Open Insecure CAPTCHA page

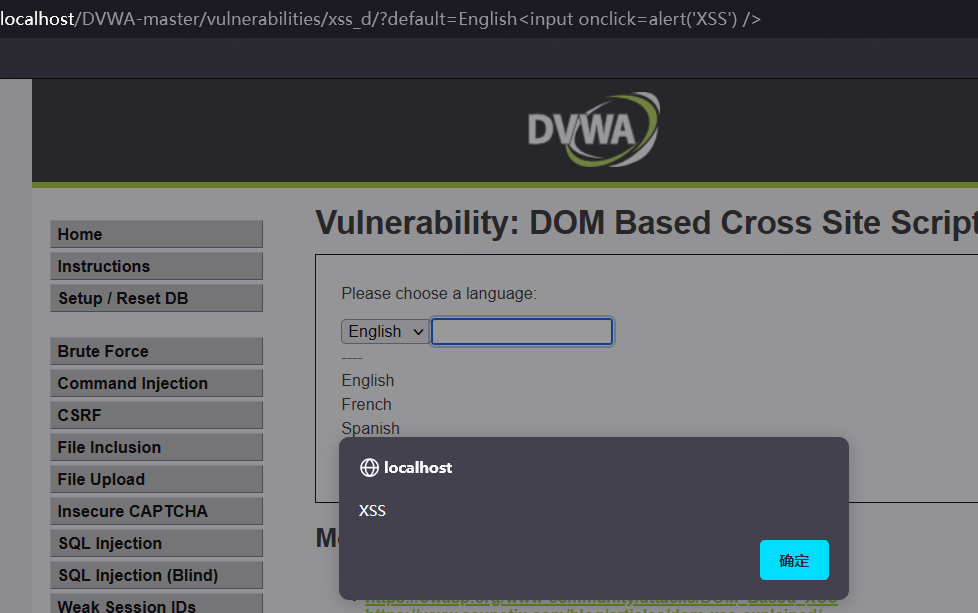tap(156, 511)
